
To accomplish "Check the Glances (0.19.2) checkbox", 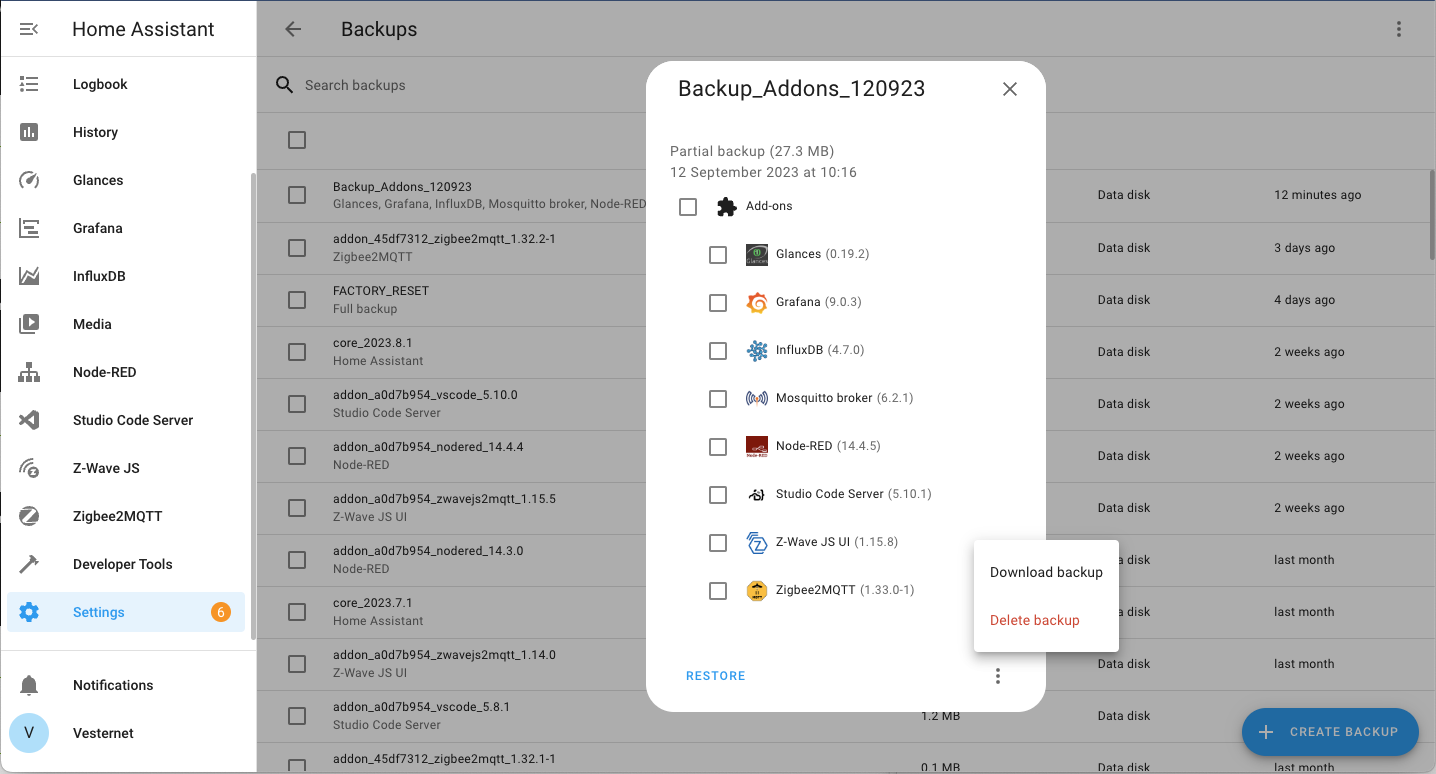I will 718,255.
